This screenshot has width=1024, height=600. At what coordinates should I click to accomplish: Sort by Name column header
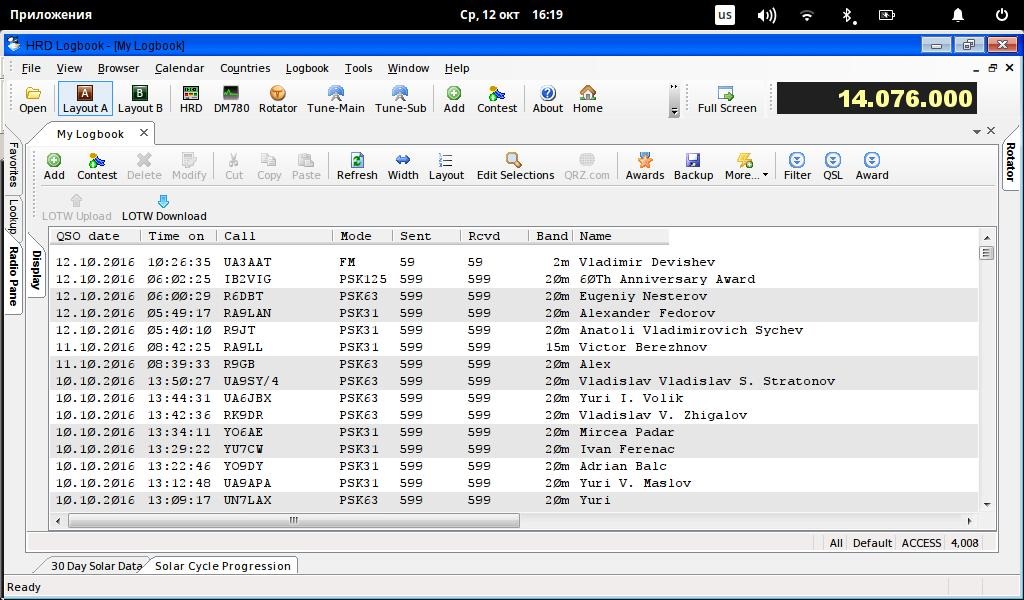(620, 236)
